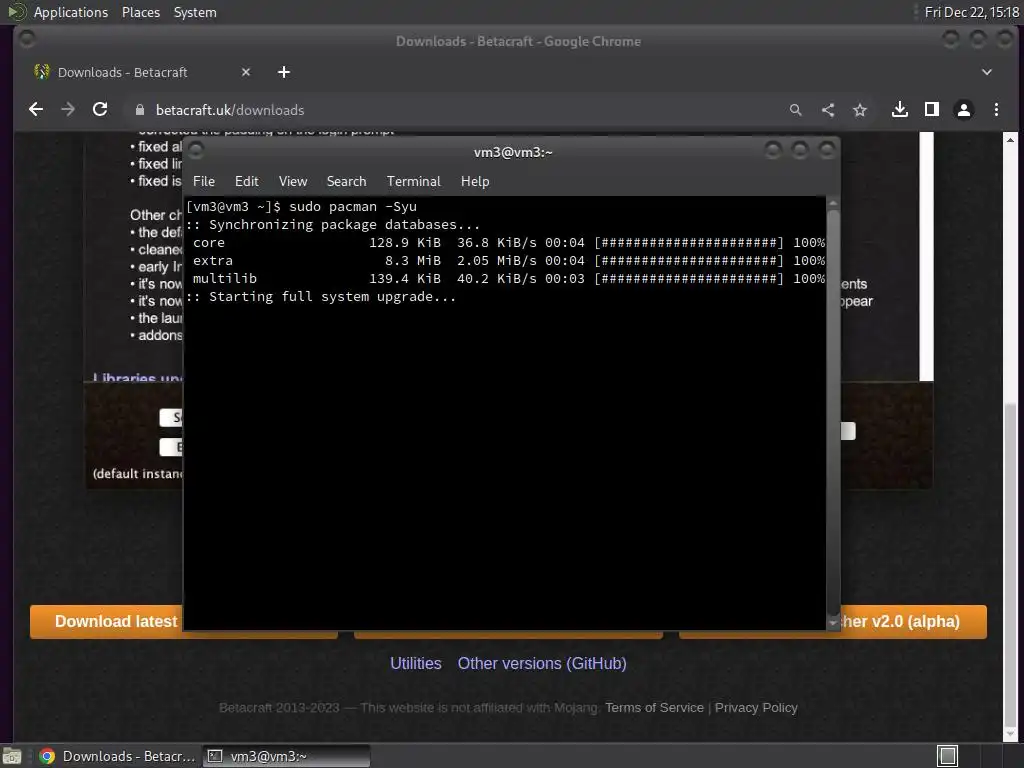Go forward in Chrome history
The image size is (1024, 768).
click(x=68, y=110)
